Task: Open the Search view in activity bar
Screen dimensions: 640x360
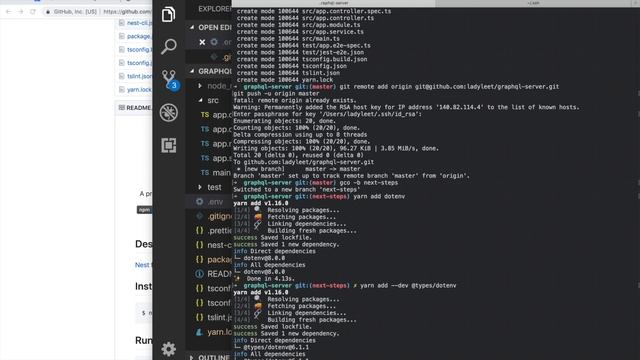Action: click(168, 47)
